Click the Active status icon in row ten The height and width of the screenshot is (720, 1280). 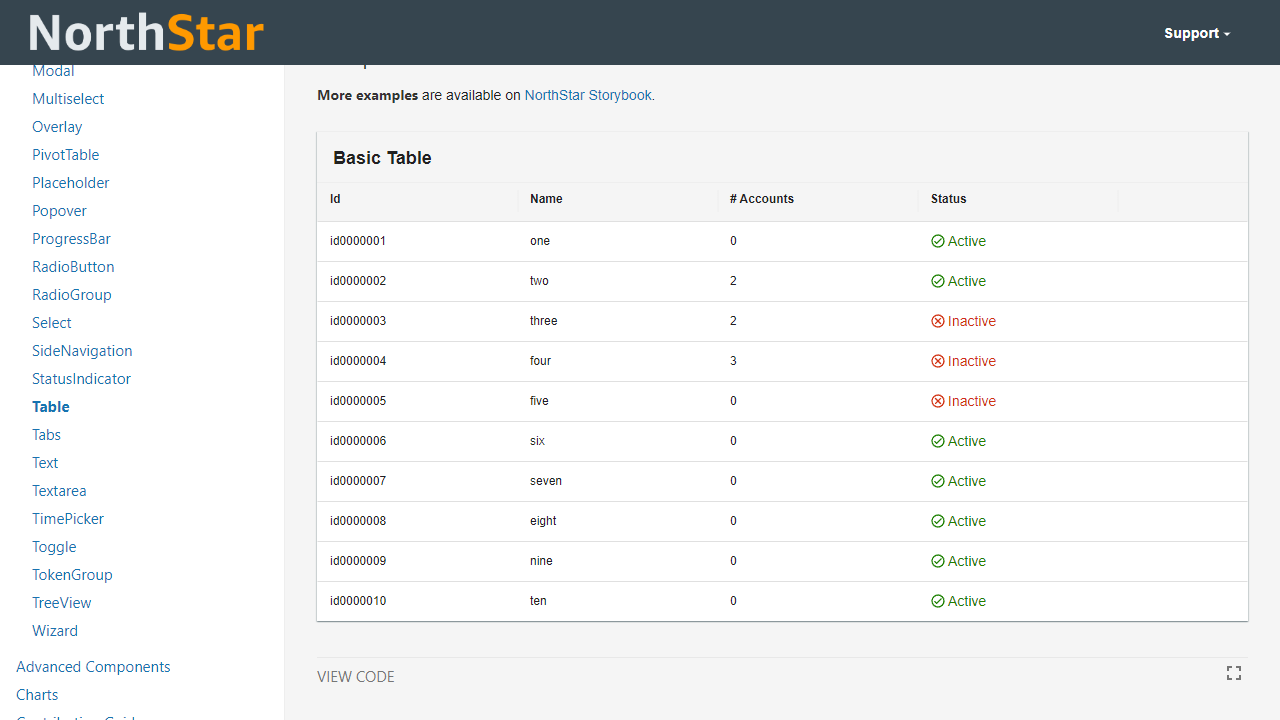[938, 601]
